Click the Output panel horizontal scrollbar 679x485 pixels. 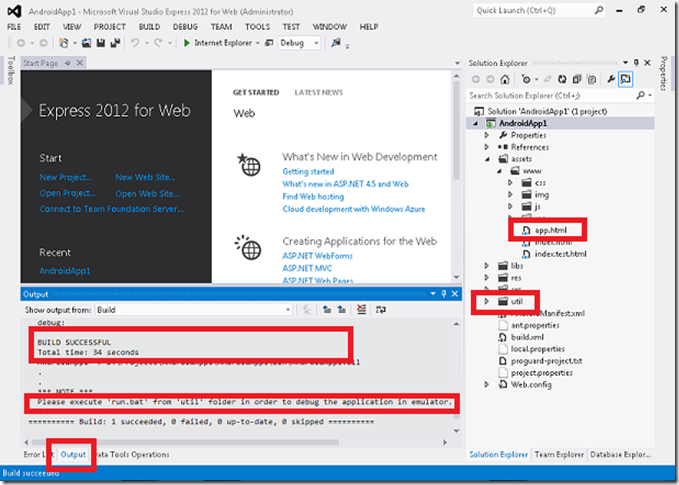(x=185, y=442)
